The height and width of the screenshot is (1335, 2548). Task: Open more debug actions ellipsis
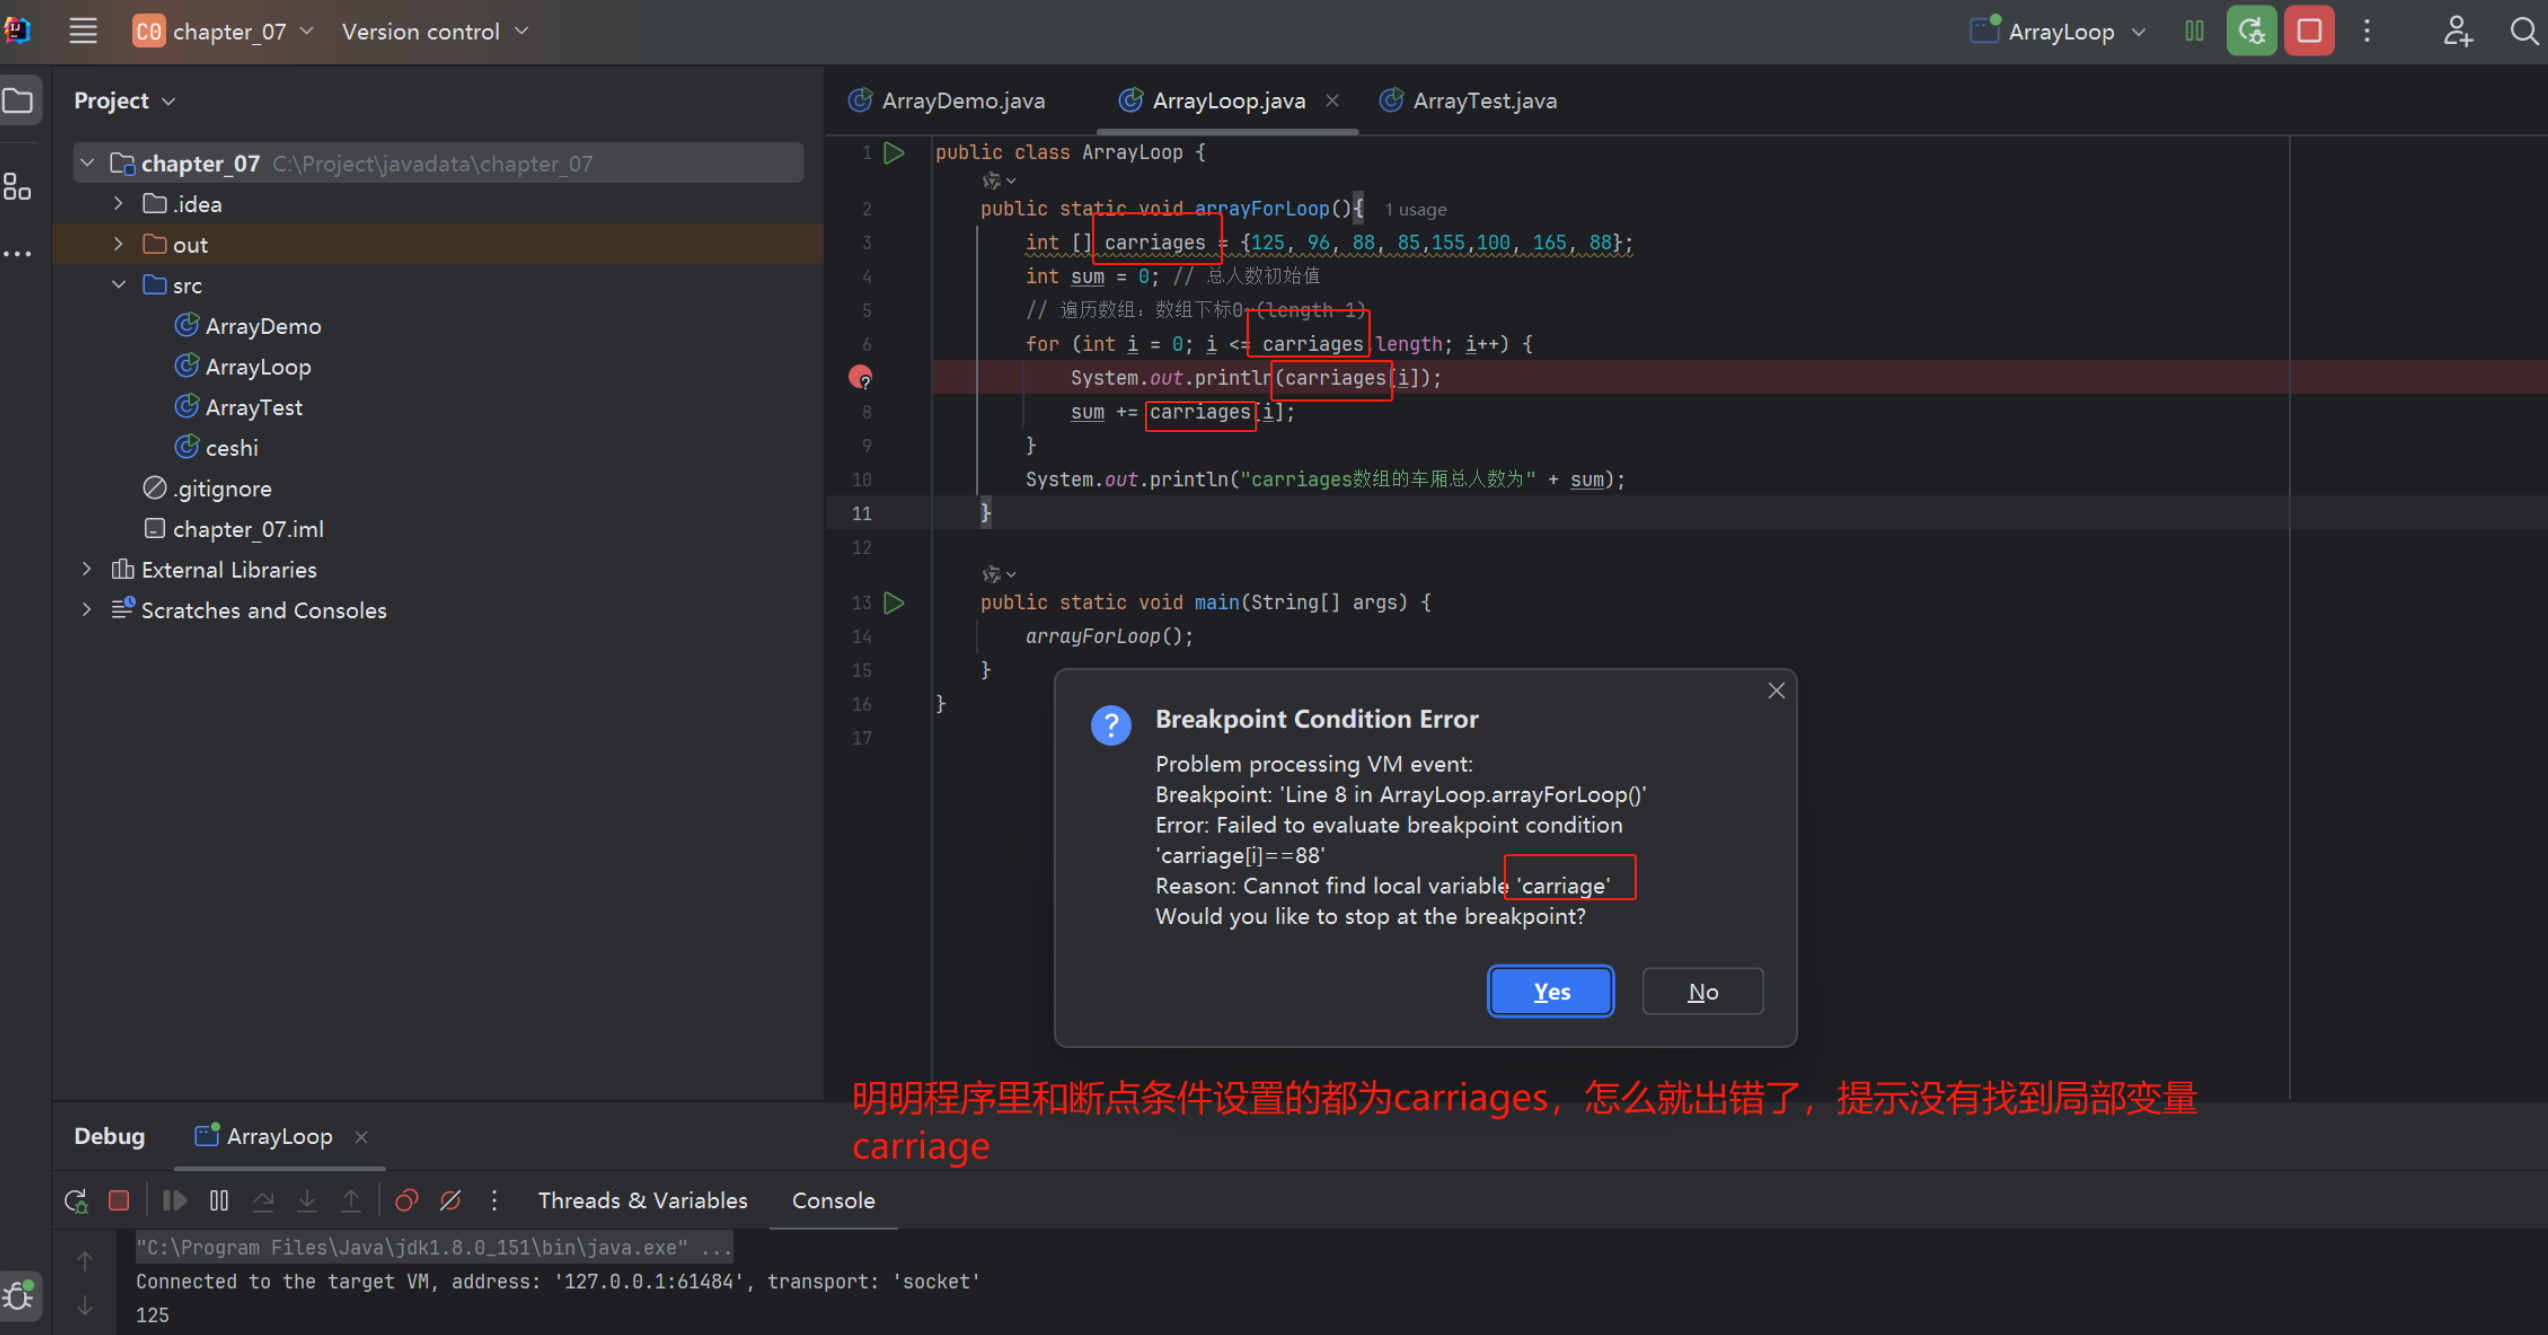coord(494,1200)
